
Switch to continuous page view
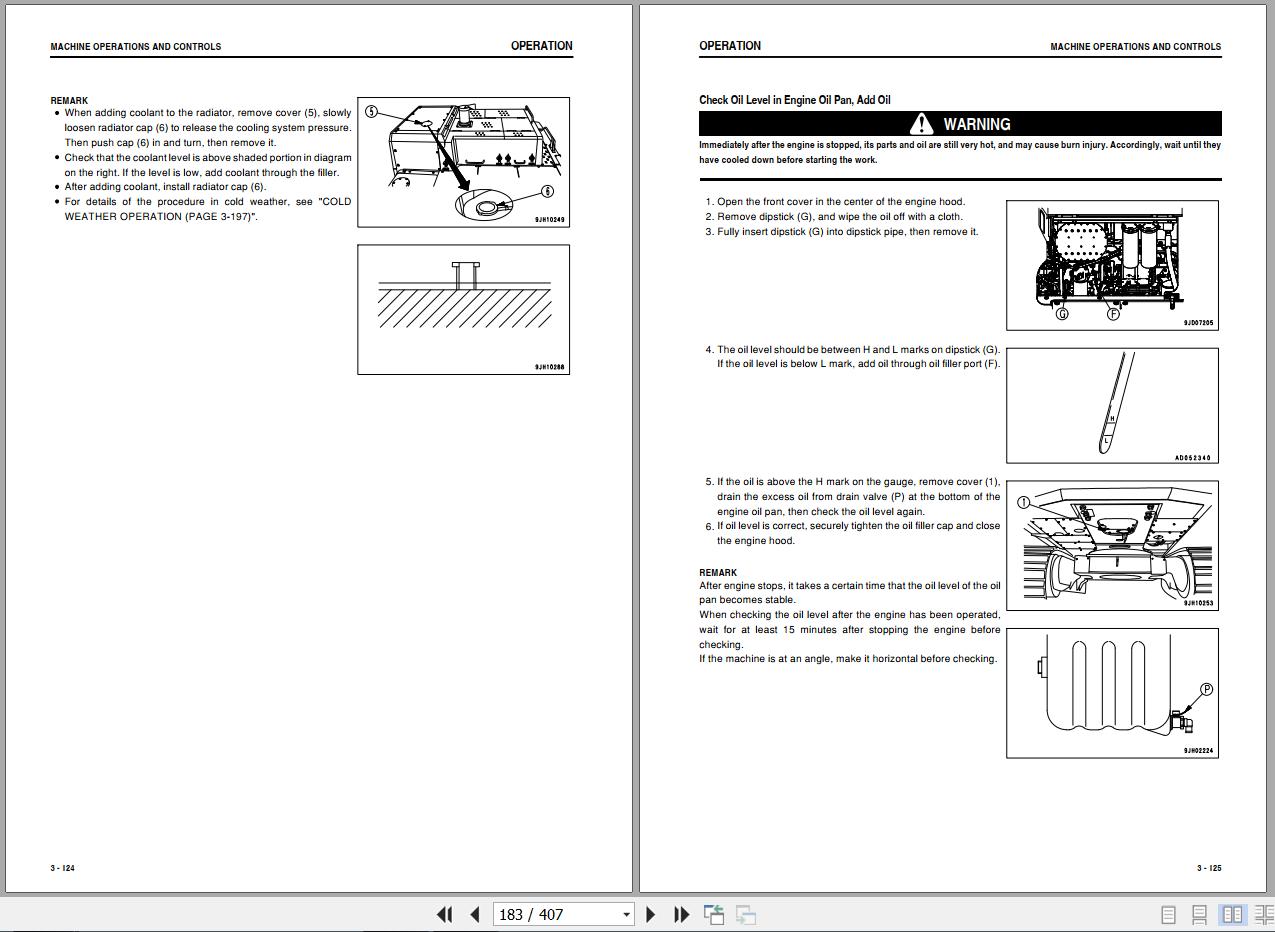(x=1200, y=914)
